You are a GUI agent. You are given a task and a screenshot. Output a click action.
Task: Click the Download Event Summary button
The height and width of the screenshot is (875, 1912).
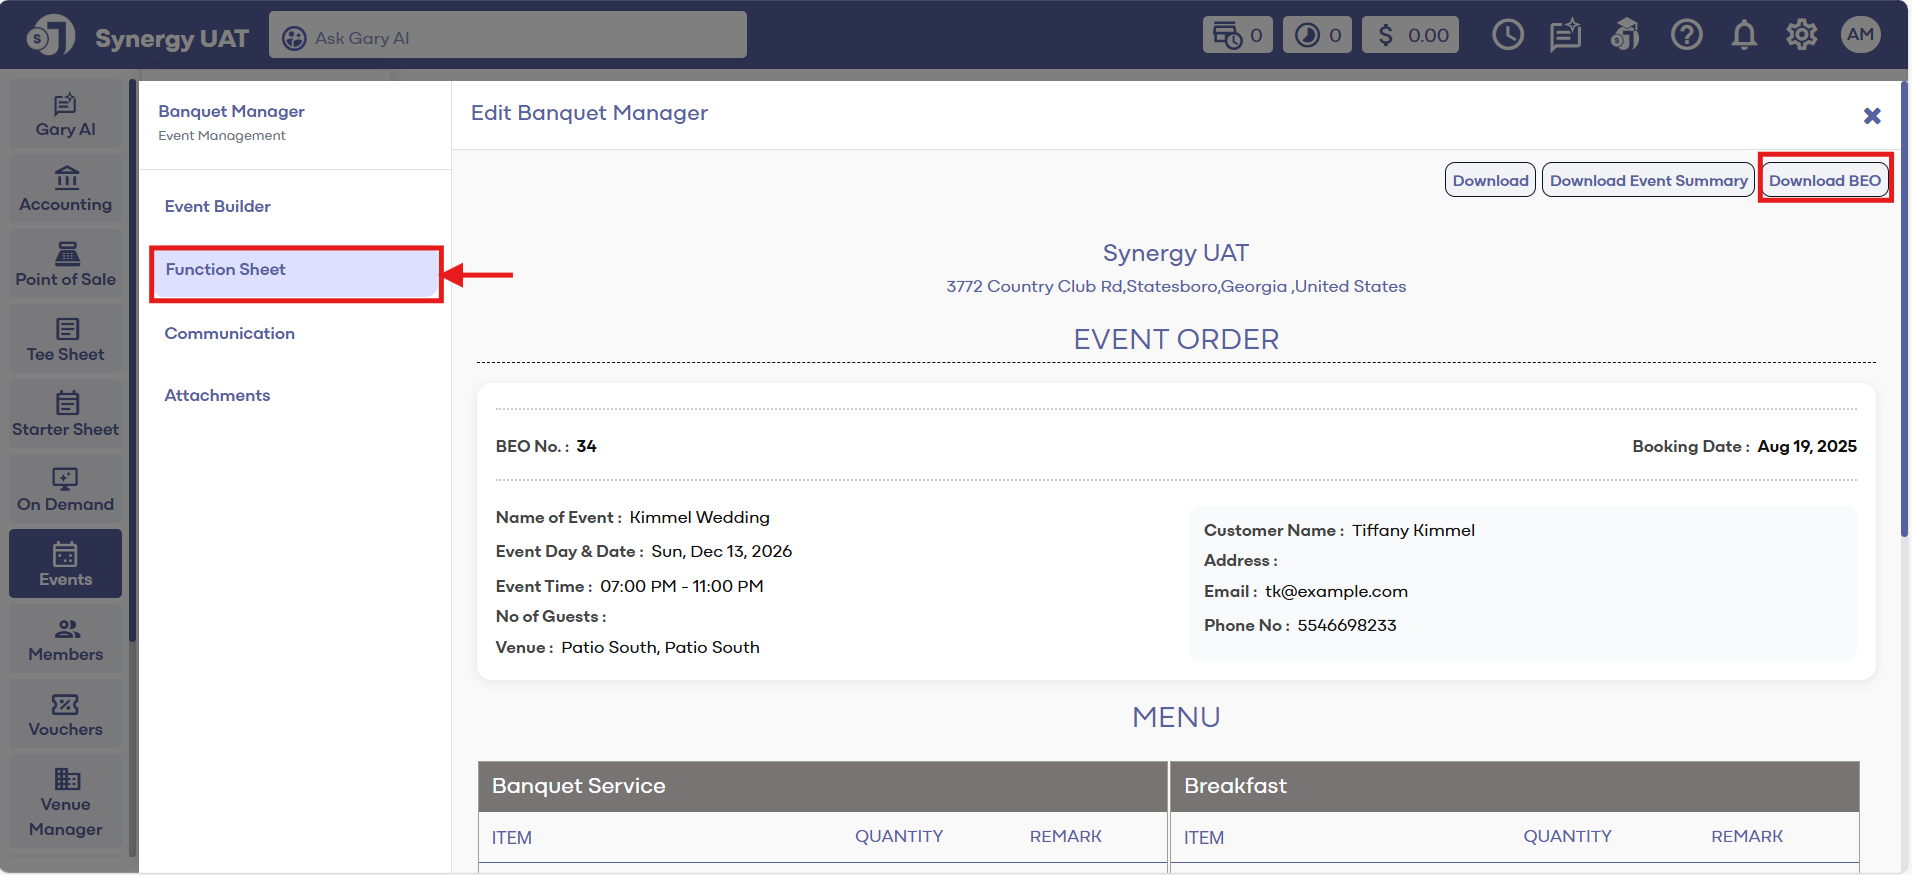pos(1648,180)
